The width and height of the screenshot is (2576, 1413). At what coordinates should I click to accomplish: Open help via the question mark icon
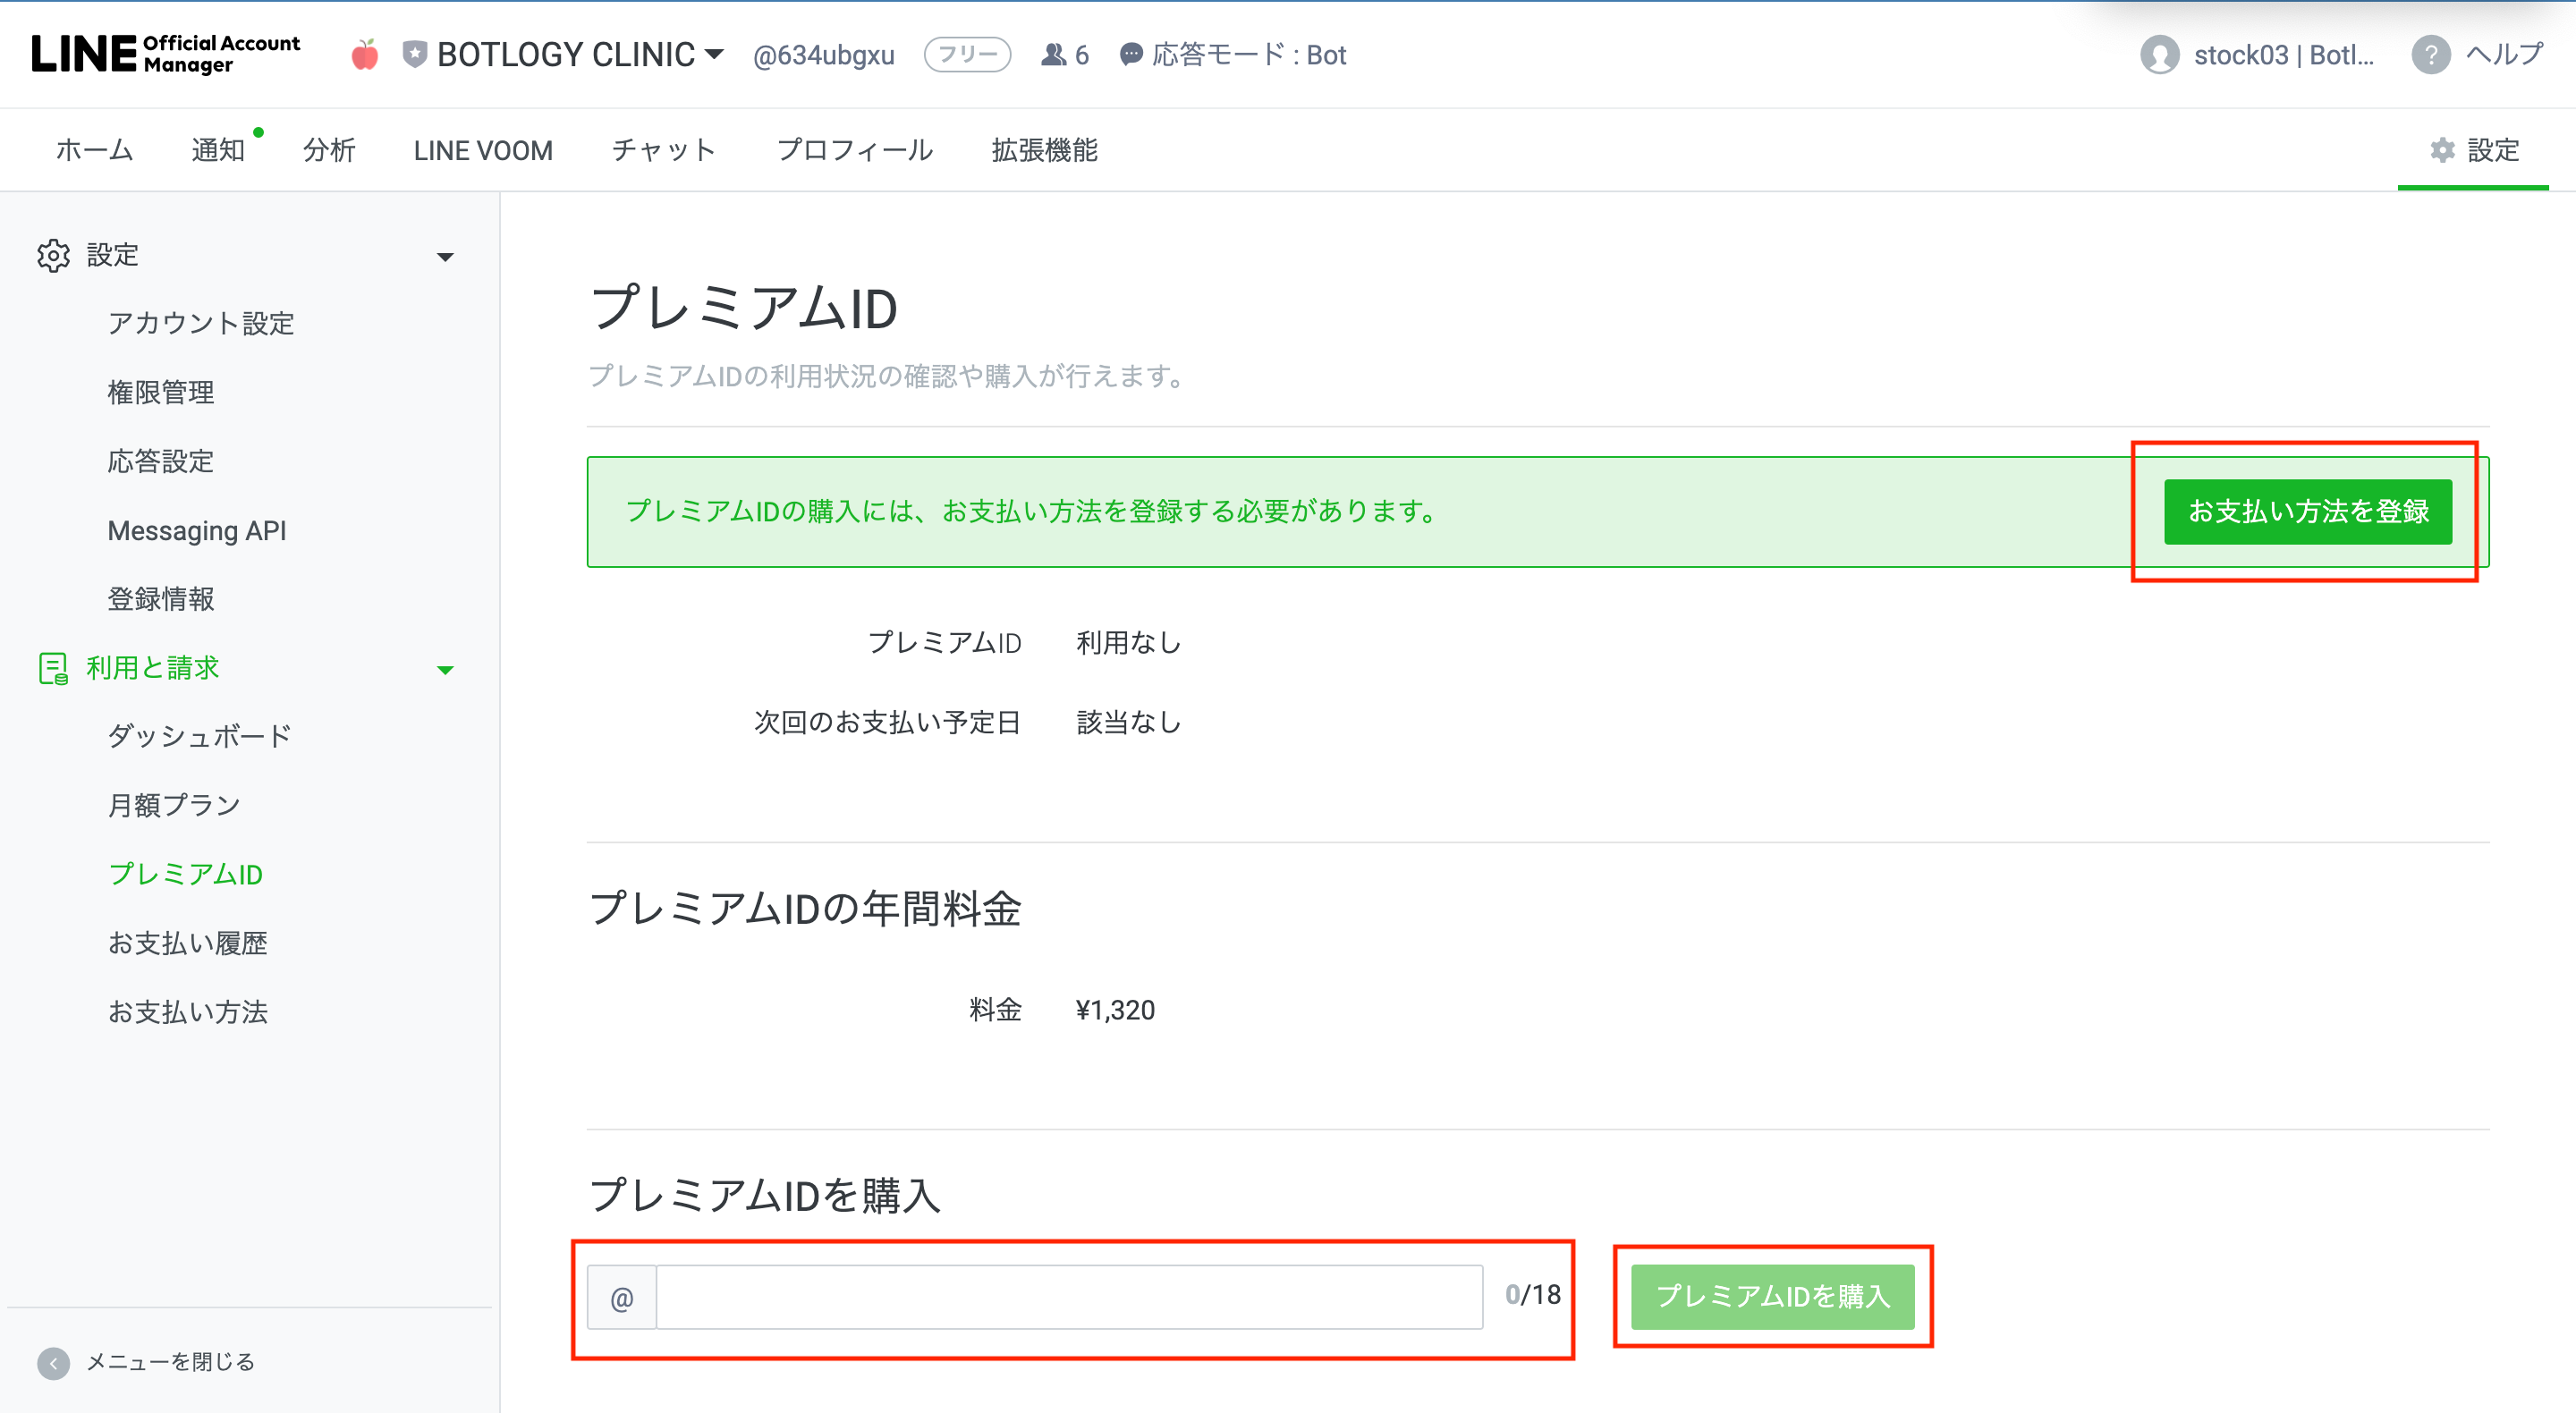[x=2430, y=55]
